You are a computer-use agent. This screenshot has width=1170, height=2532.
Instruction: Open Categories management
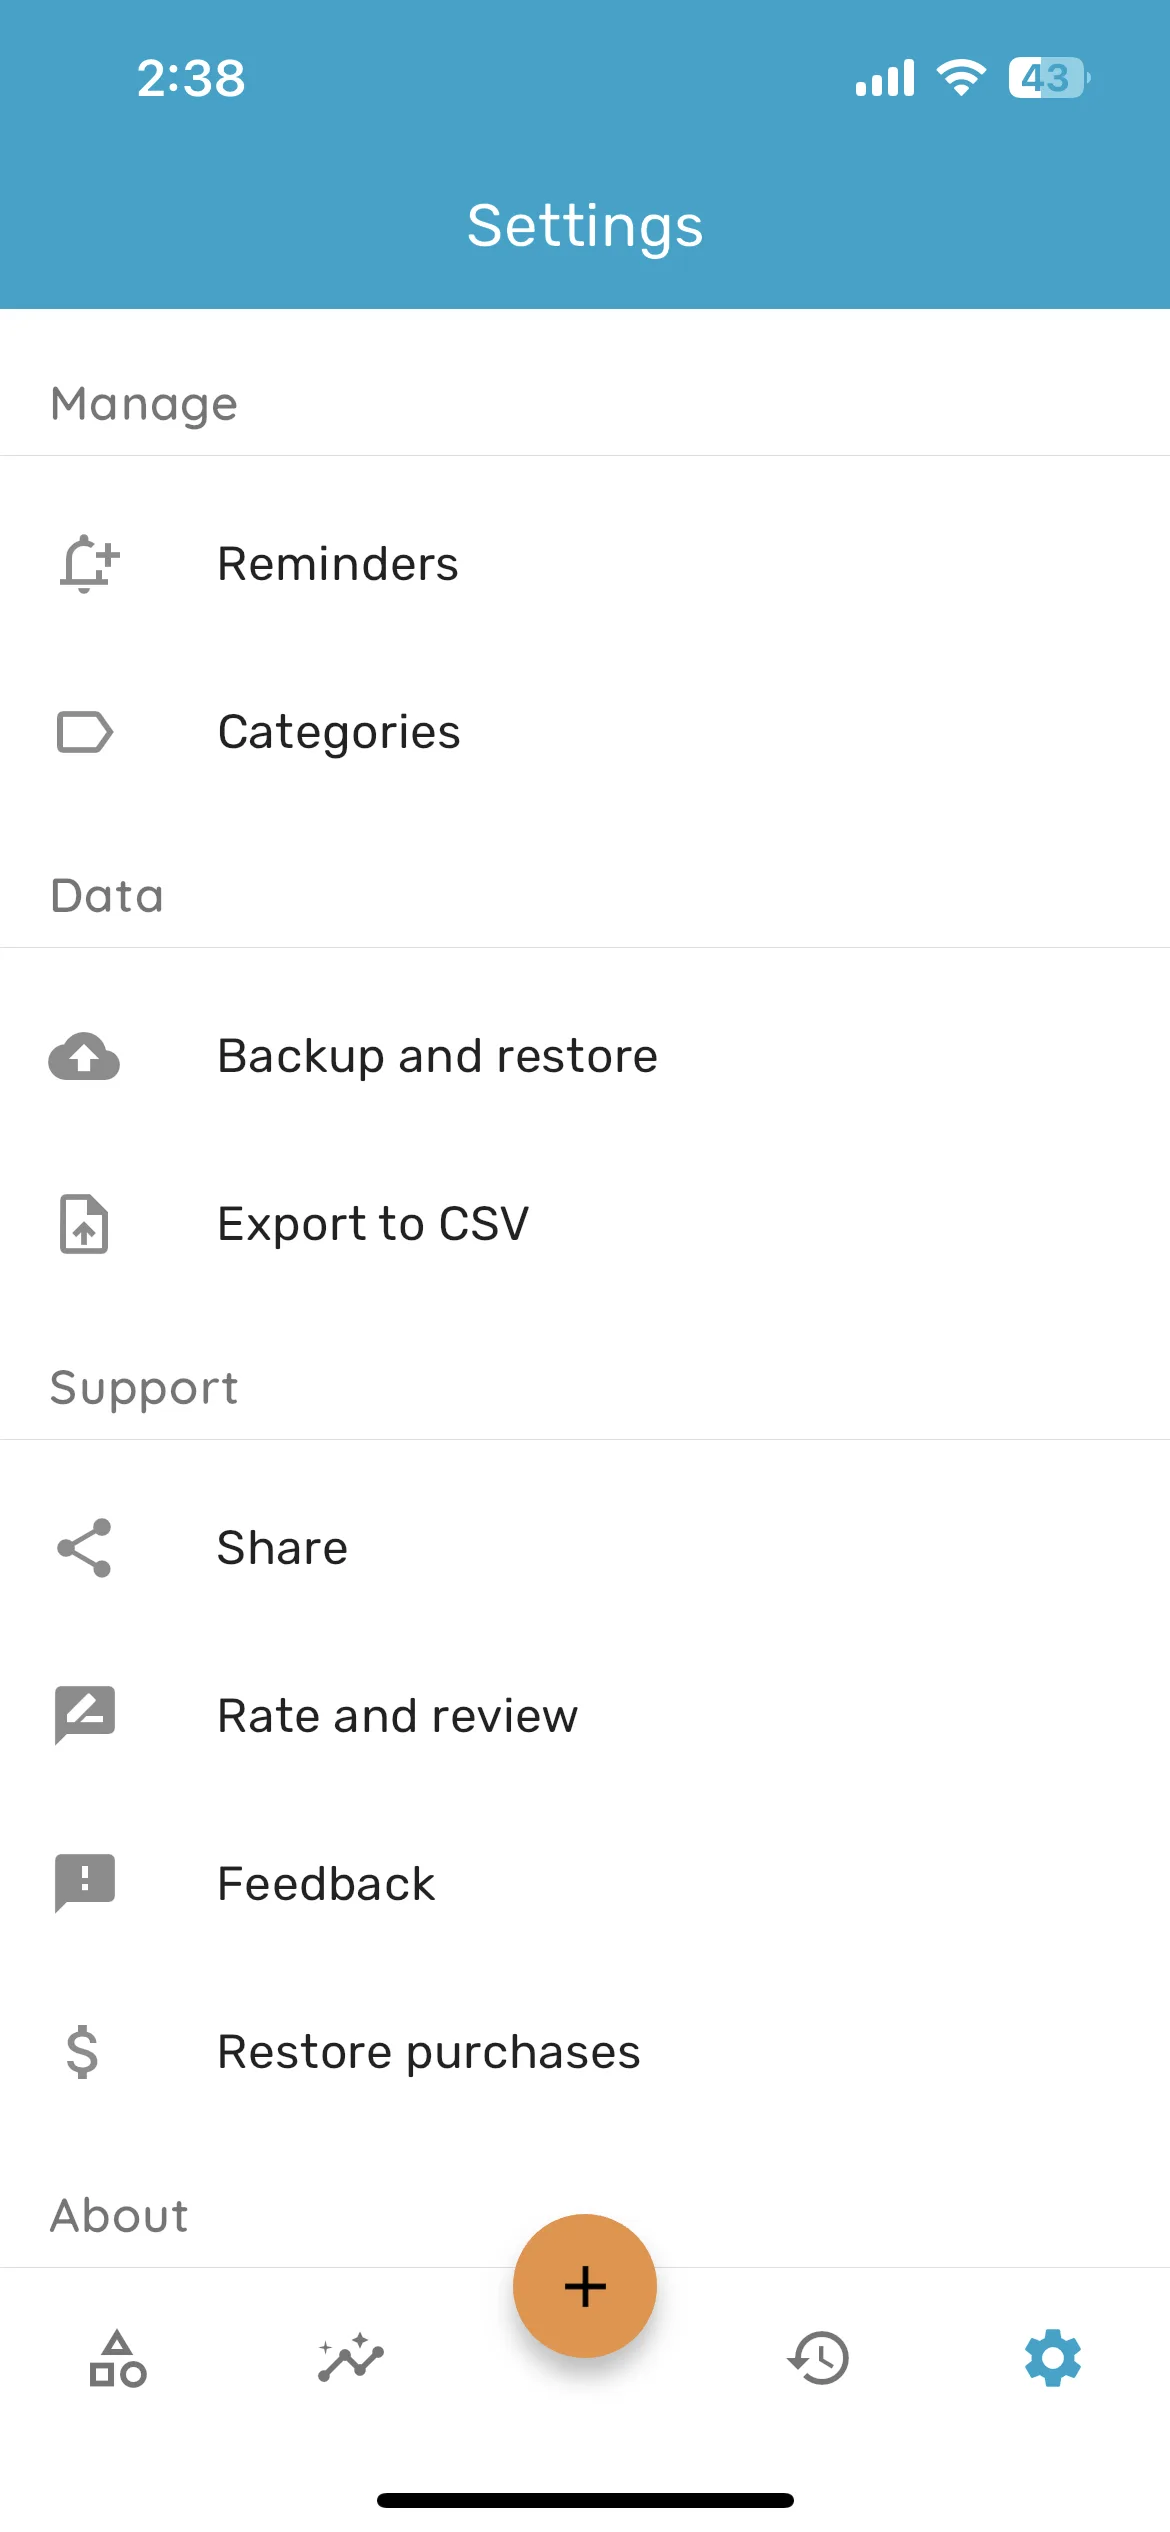pyautogui.click(x=585, y=732)
